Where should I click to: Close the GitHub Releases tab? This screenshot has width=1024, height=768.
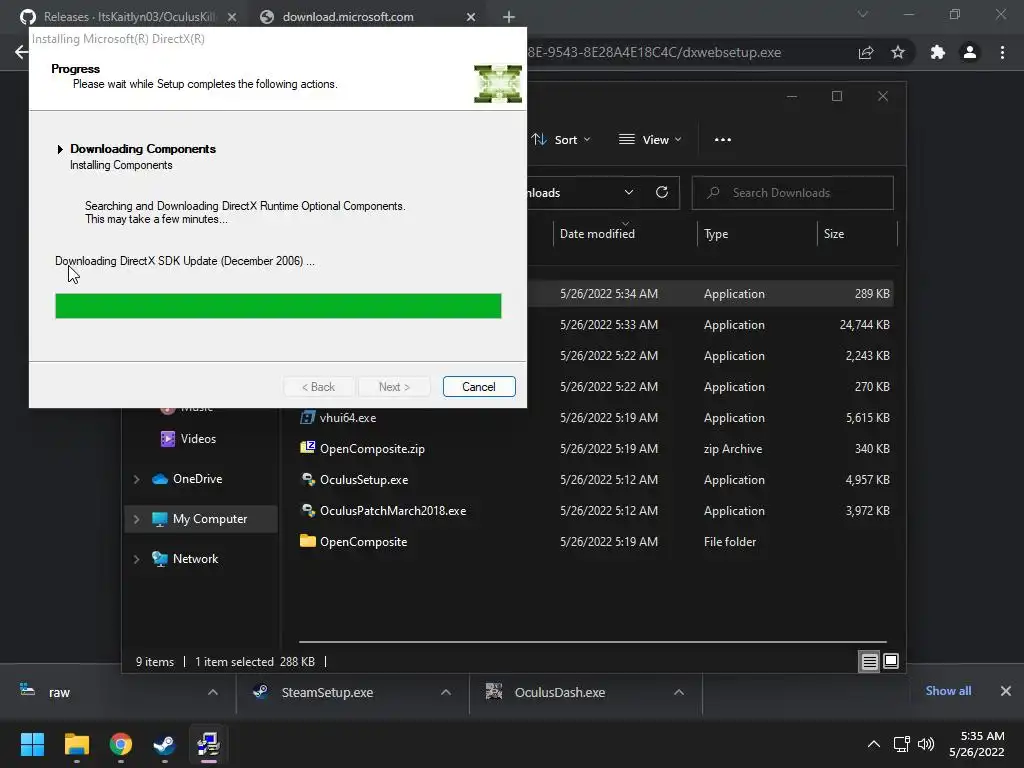coord(232,17)
